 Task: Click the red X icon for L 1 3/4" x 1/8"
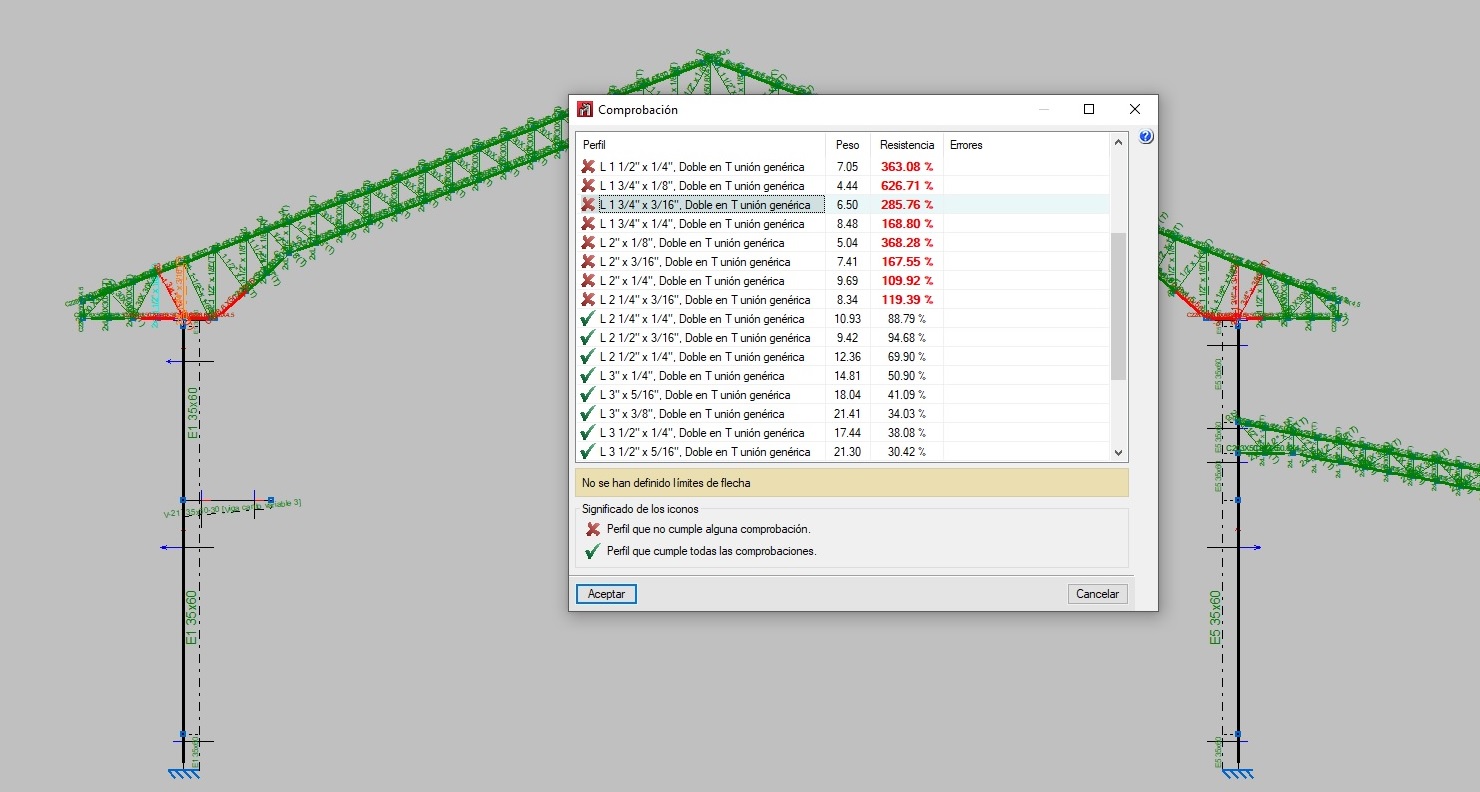pos(588,186)
